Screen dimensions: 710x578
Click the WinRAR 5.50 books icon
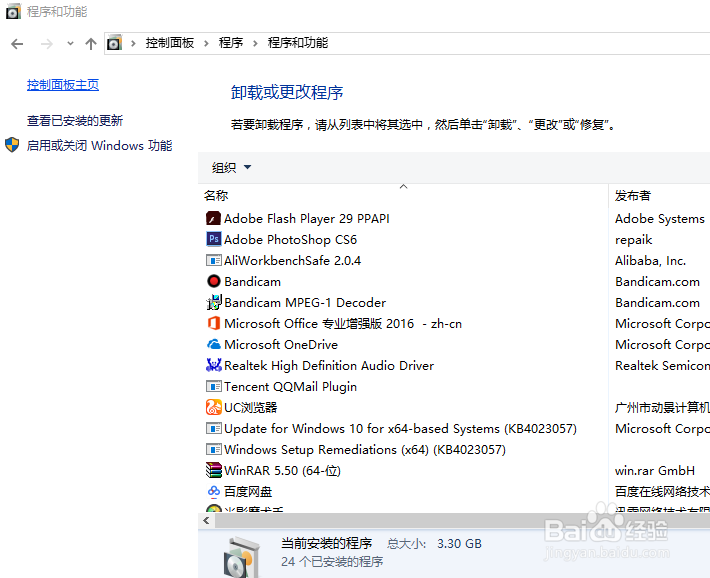tap(213, 470)
